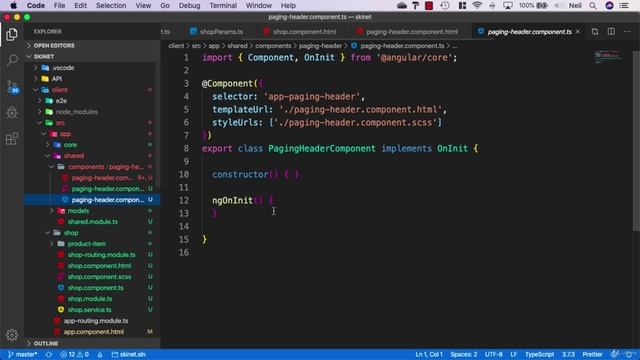Click the Open Changes icon in editor toolbar

(595, 32)
